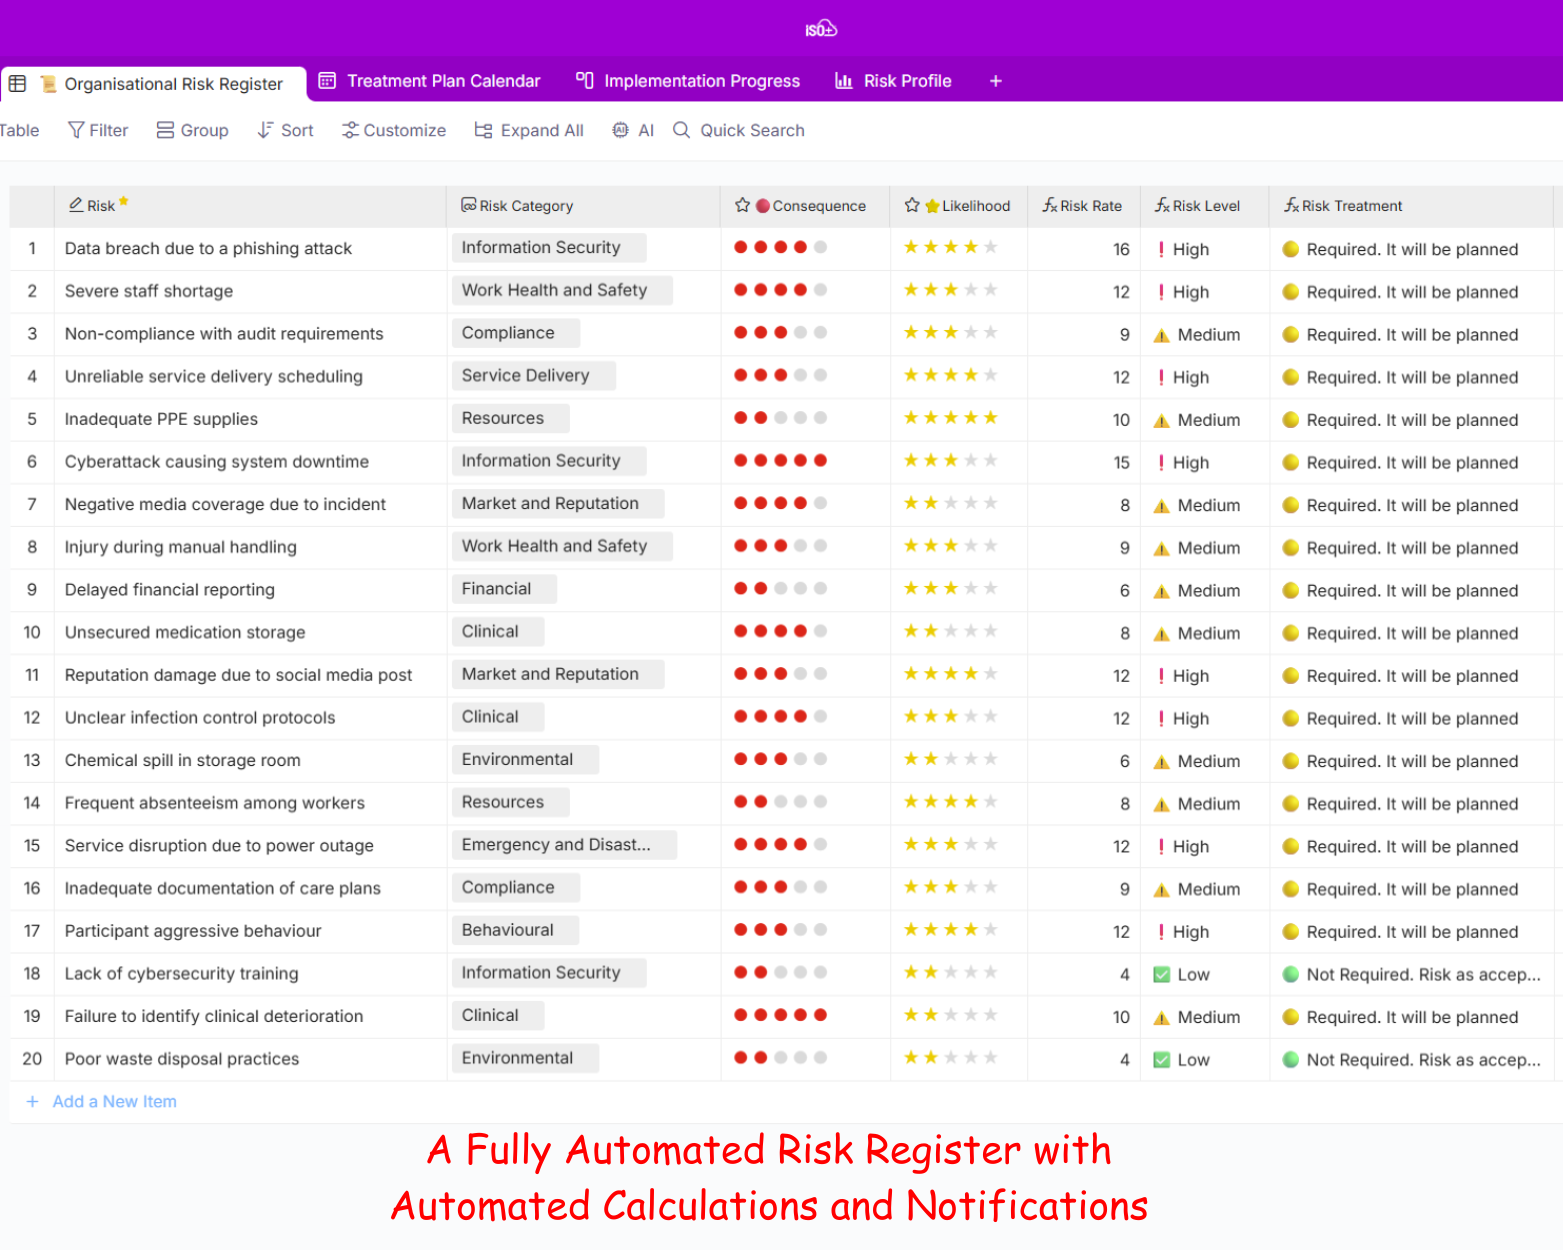Click Add a New Item link
The width and height of the screenshot is (1563, 1250).
tap(114, 1101)
